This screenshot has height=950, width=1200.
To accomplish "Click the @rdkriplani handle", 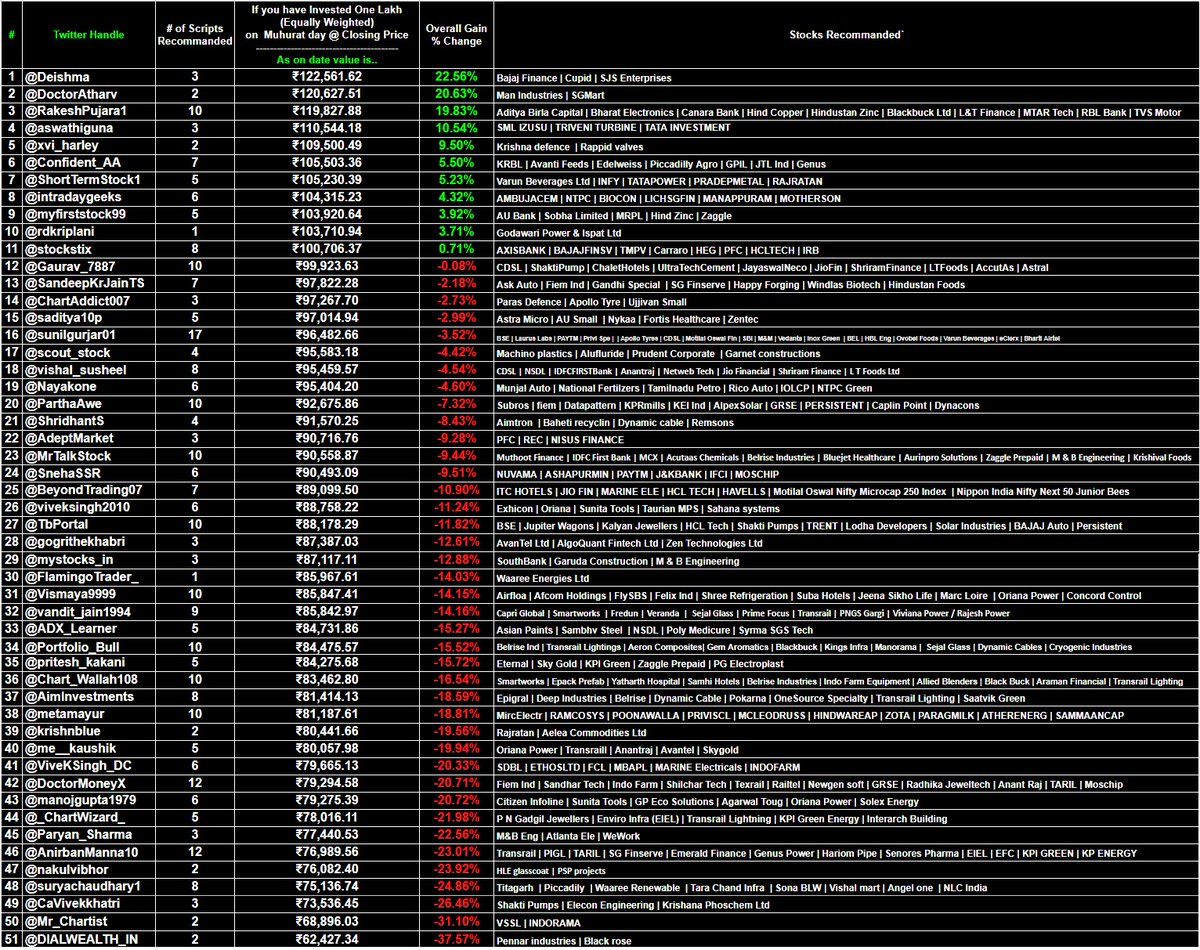I will [x=60, y=230].
